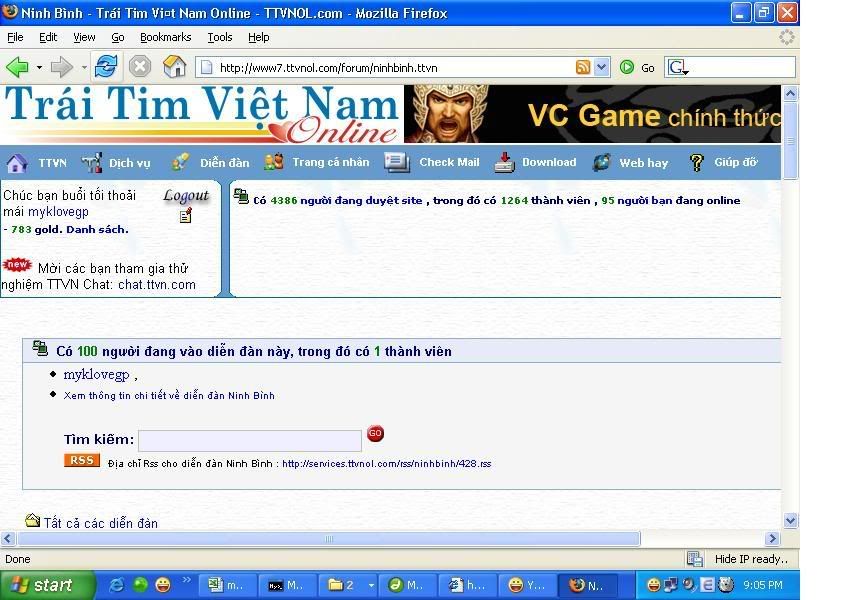Open the View menu

coord(84,37)
